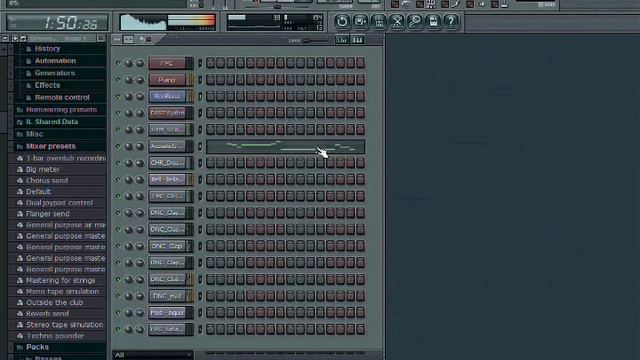The width and height of the screenshot is (640, 360).
Task: Open the keyboard editor in step sequencer header
Action: click(x=358, y=40)
